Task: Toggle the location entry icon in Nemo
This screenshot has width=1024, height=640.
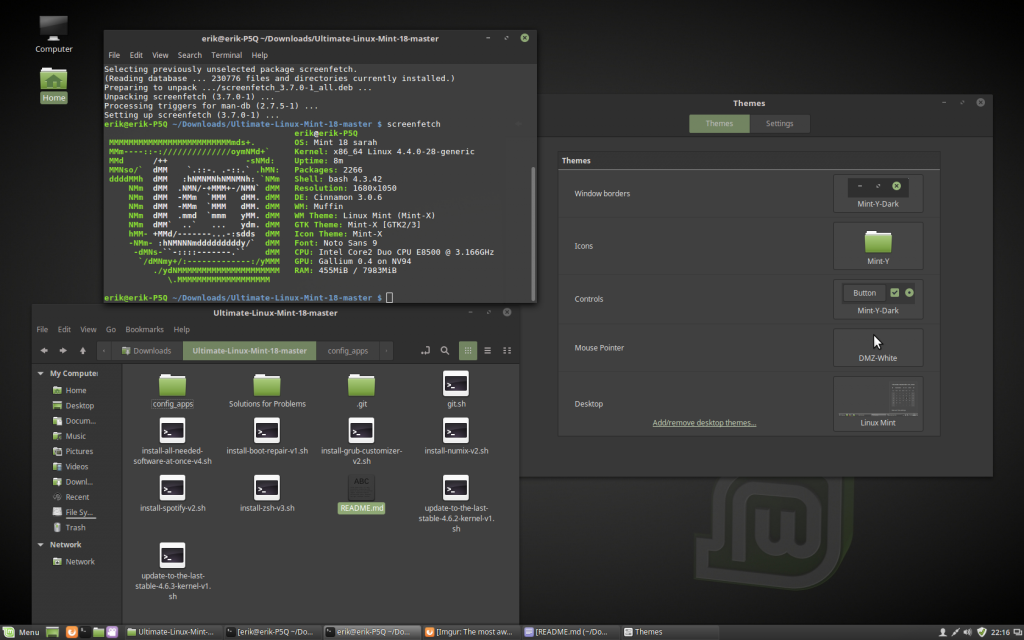Action: tap(425, 350)
